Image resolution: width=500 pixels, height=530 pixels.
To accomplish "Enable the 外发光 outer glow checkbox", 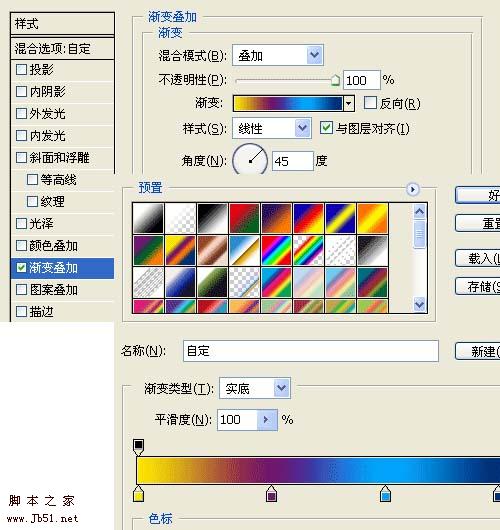I will (x=22, y=114).
